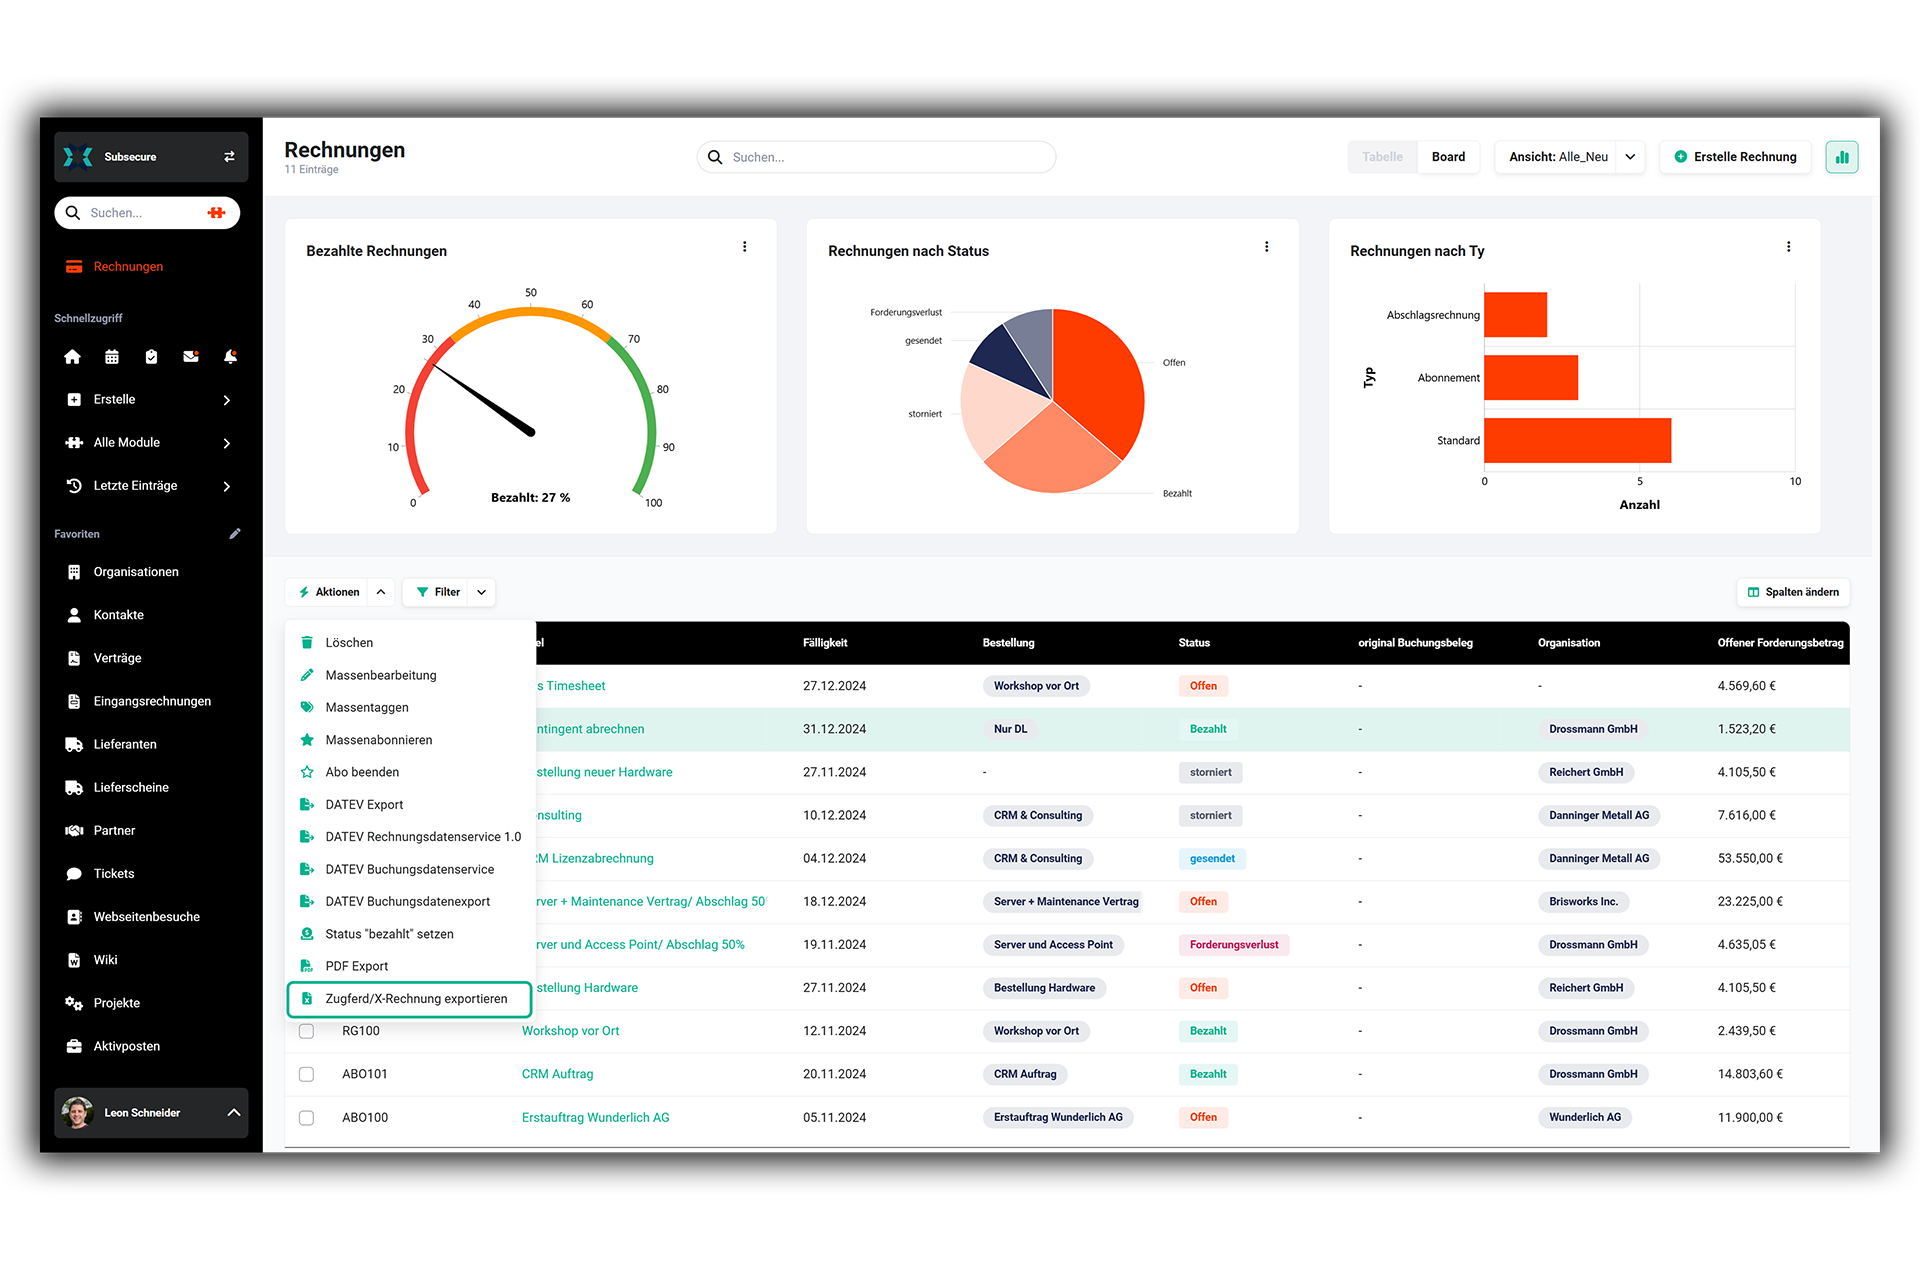Tick the checkbox for ABO100
The image size is (1920, 1275).
307,1118
